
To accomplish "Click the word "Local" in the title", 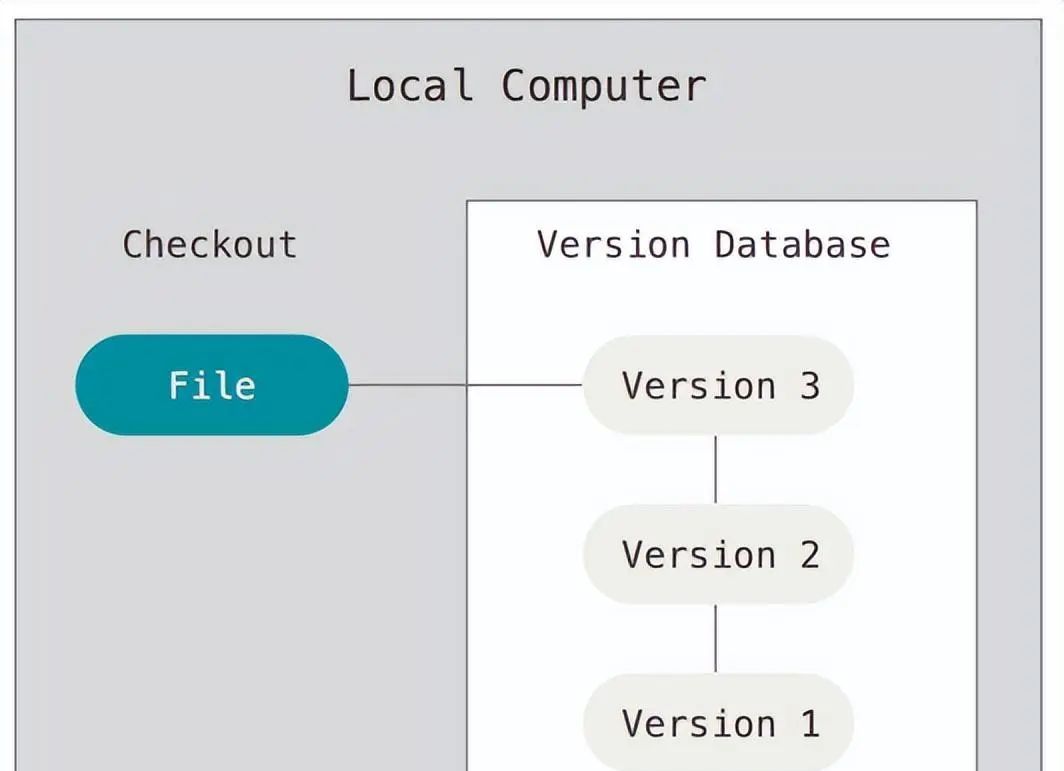I will (410, 86).
